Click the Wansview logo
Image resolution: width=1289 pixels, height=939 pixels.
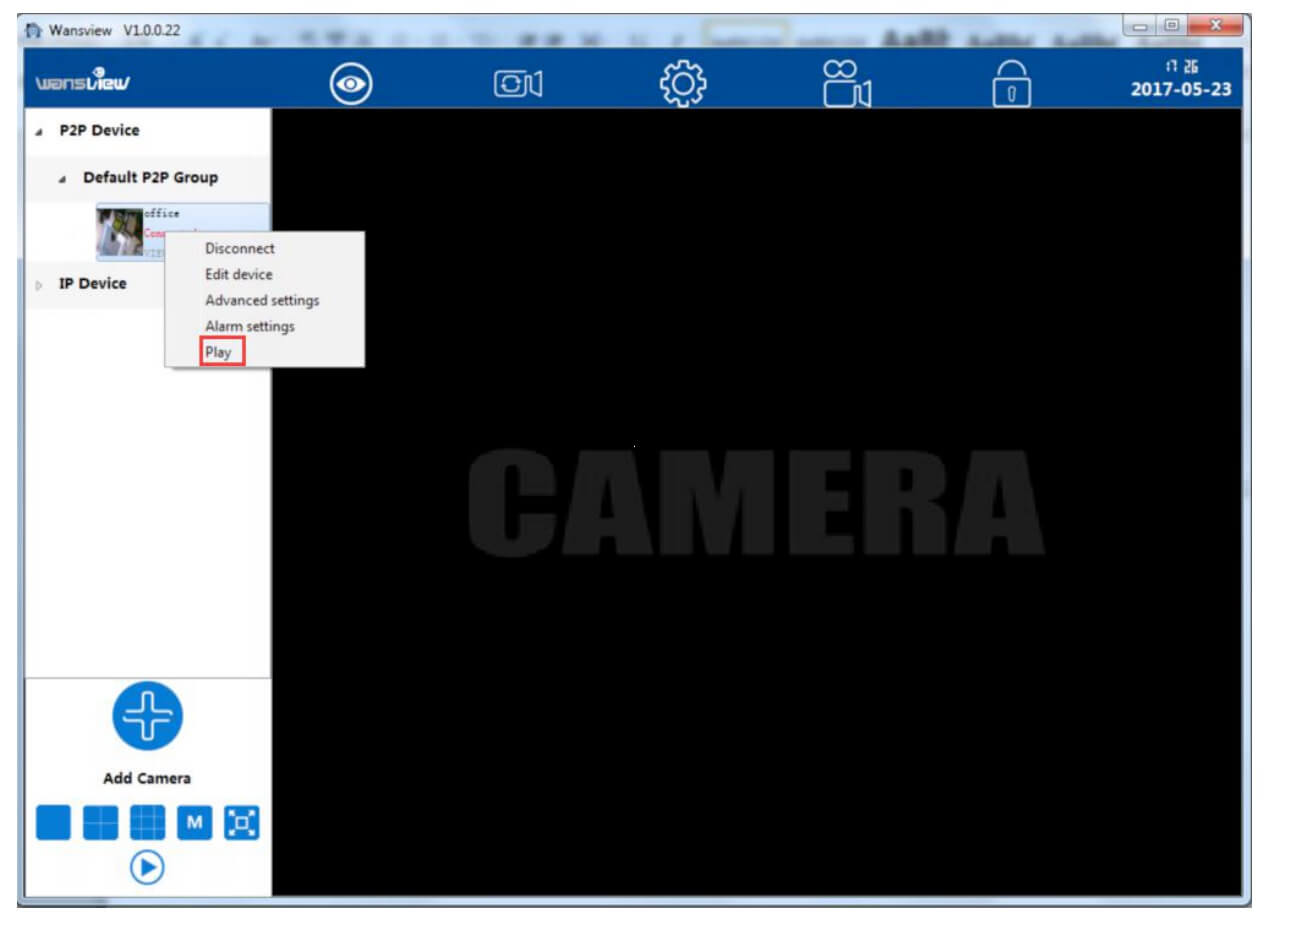(x=83, y=80)
